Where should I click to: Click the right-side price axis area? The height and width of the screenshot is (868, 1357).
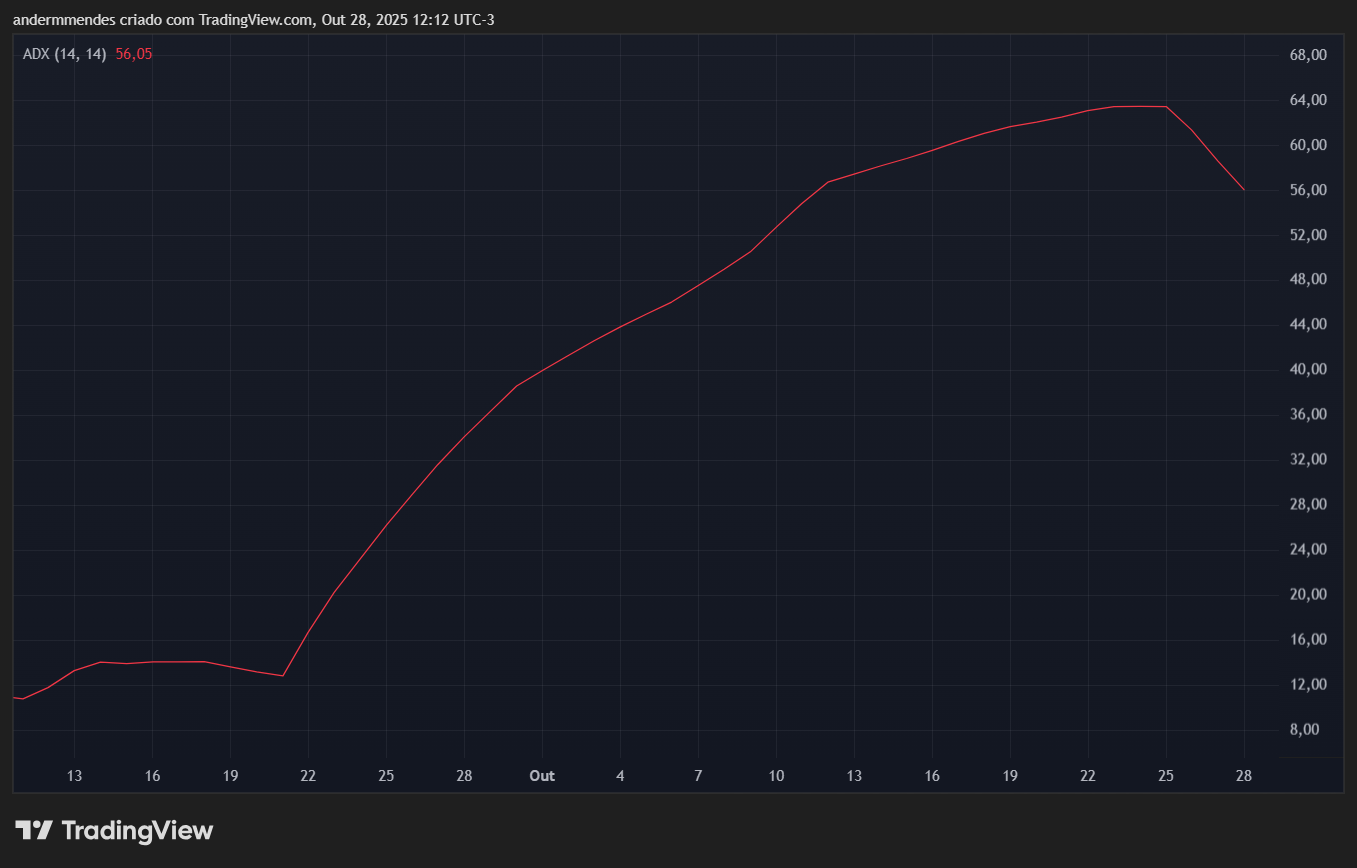tap(1308, 400)
